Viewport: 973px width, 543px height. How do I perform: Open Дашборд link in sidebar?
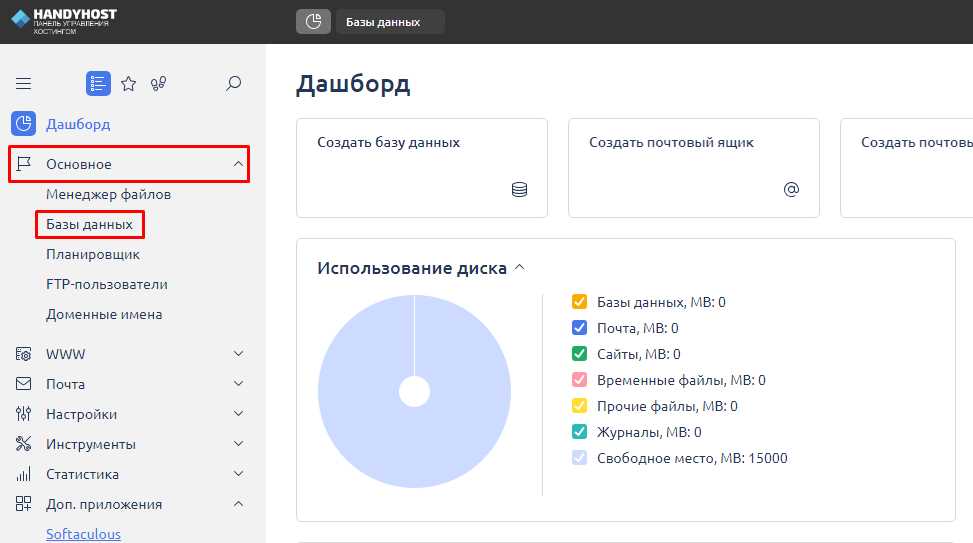coord(78,124)
